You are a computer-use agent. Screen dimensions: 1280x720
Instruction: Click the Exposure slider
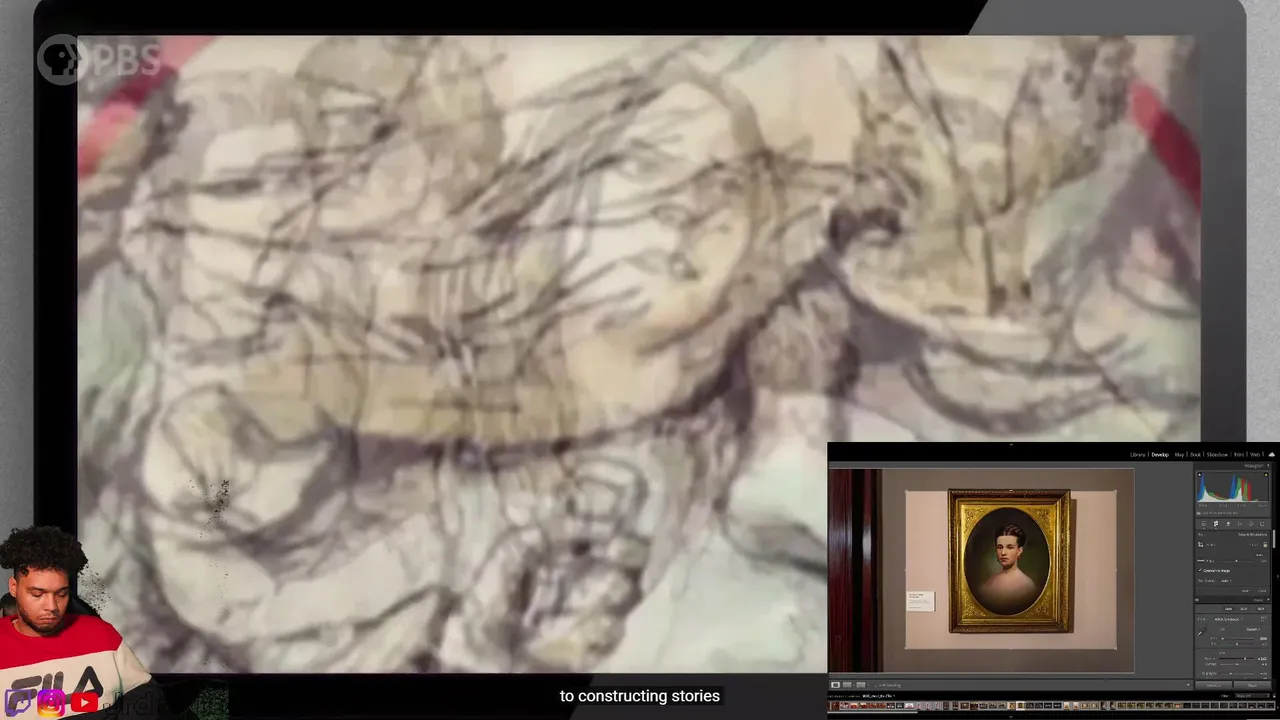click(1237, 659)
